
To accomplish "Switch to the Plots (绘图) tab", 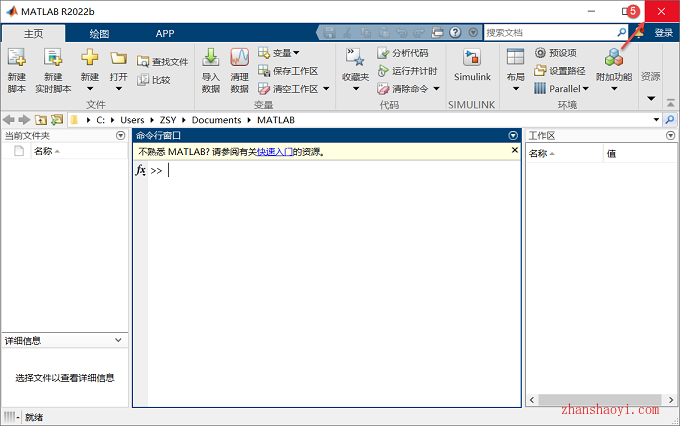I will click(99, 34).
